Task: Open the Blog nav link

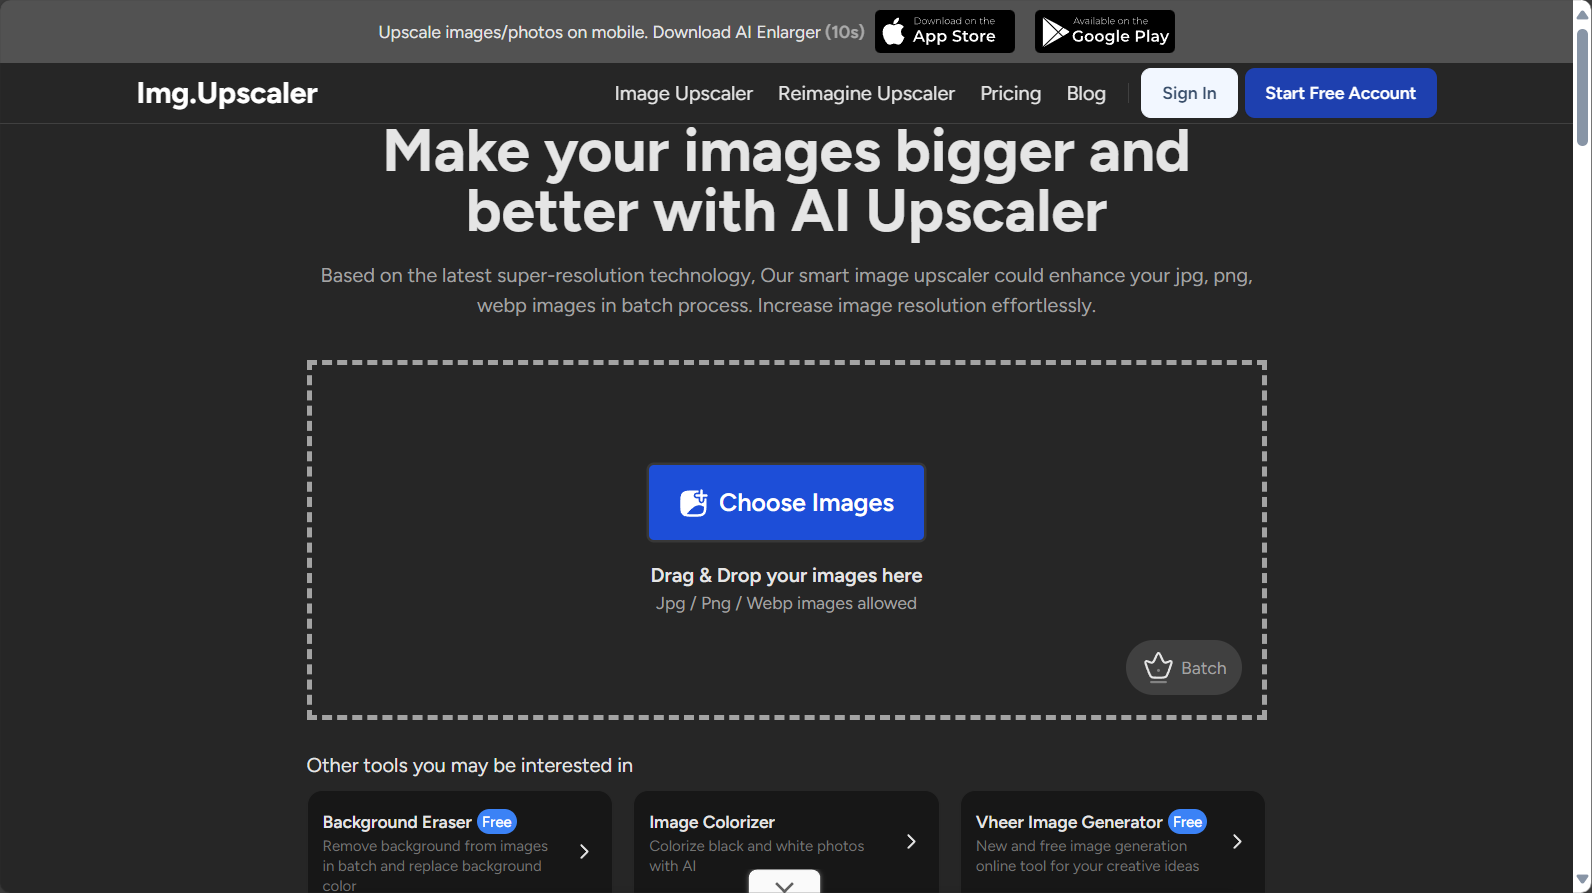Action: (x=1086, y=93)
